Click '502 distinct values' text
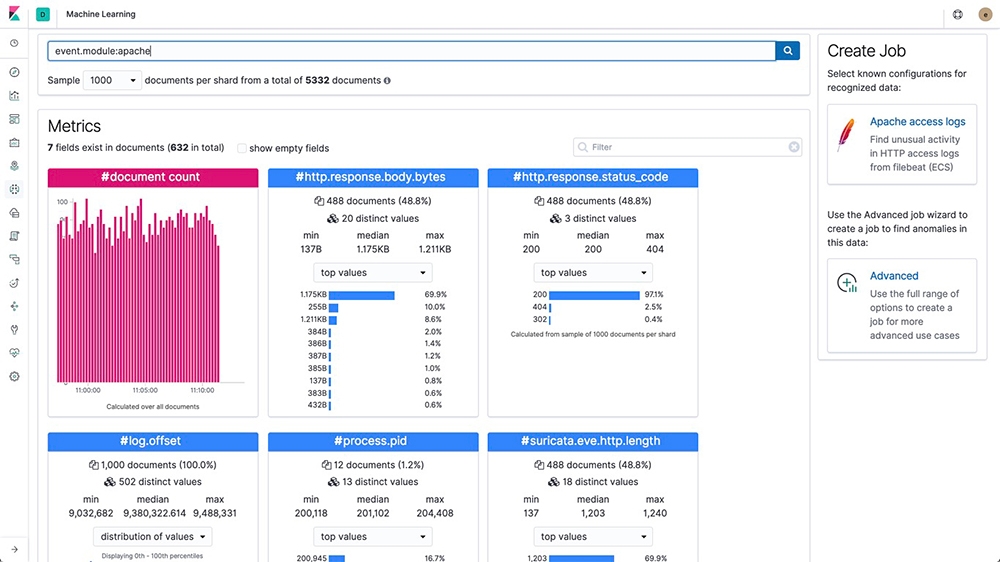The height and width of the screenshot is (562, 1000). 160,482
